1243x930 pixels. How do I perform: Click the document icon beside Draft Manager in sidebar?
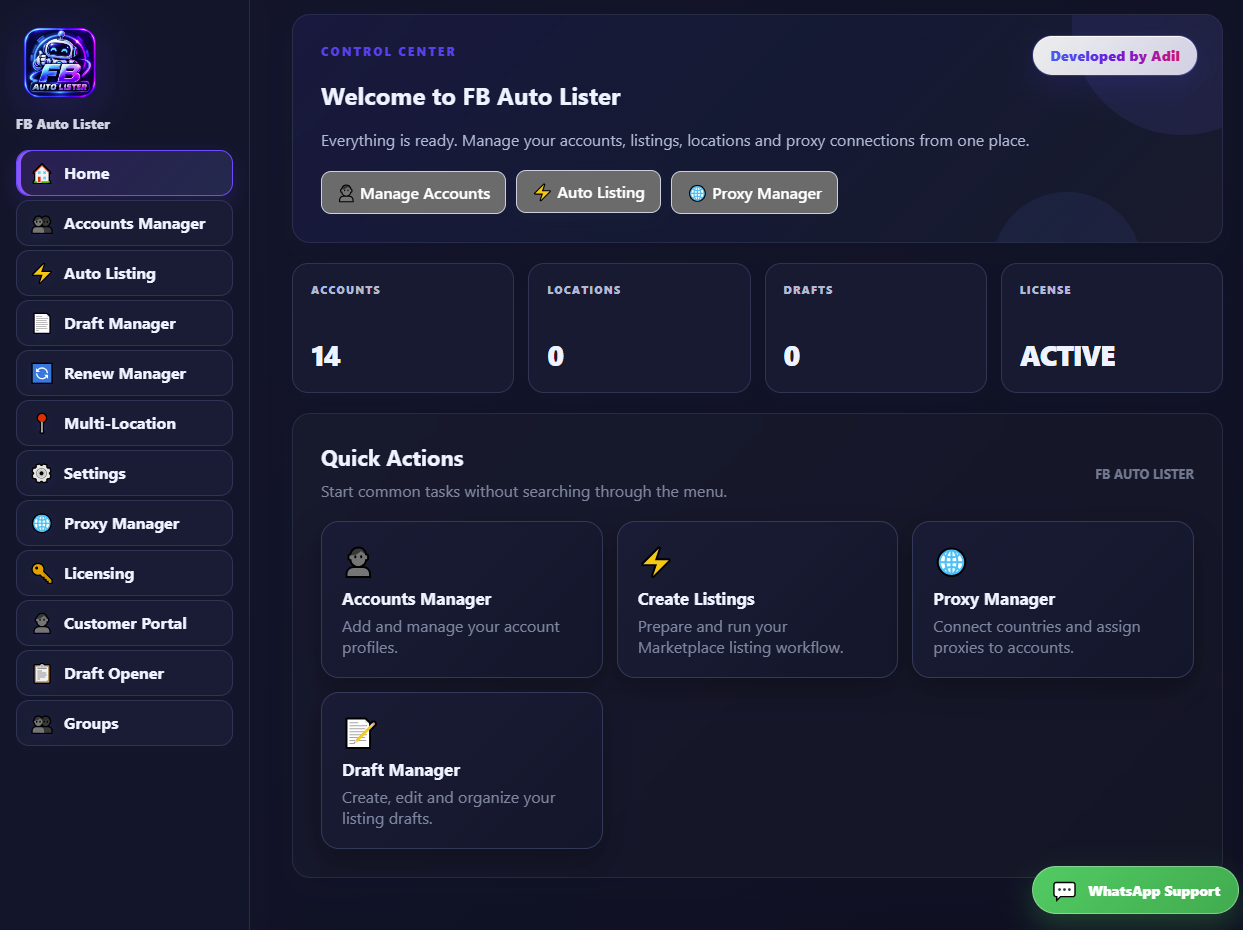tap(42, 324)
